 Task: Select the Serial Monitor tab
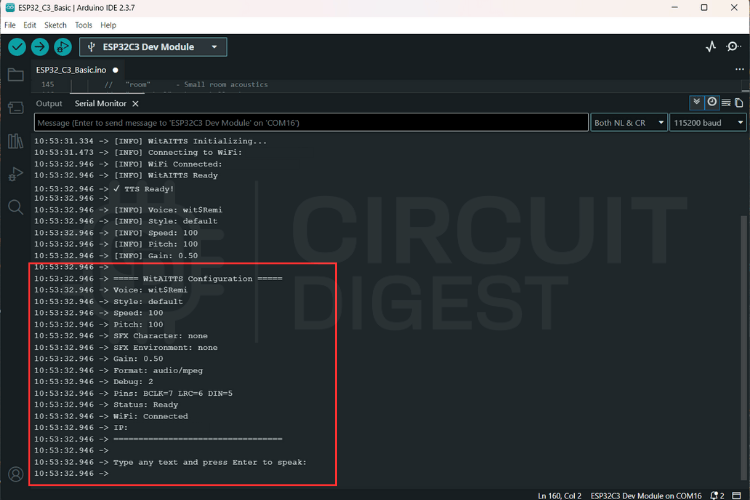tap(100, 103)
